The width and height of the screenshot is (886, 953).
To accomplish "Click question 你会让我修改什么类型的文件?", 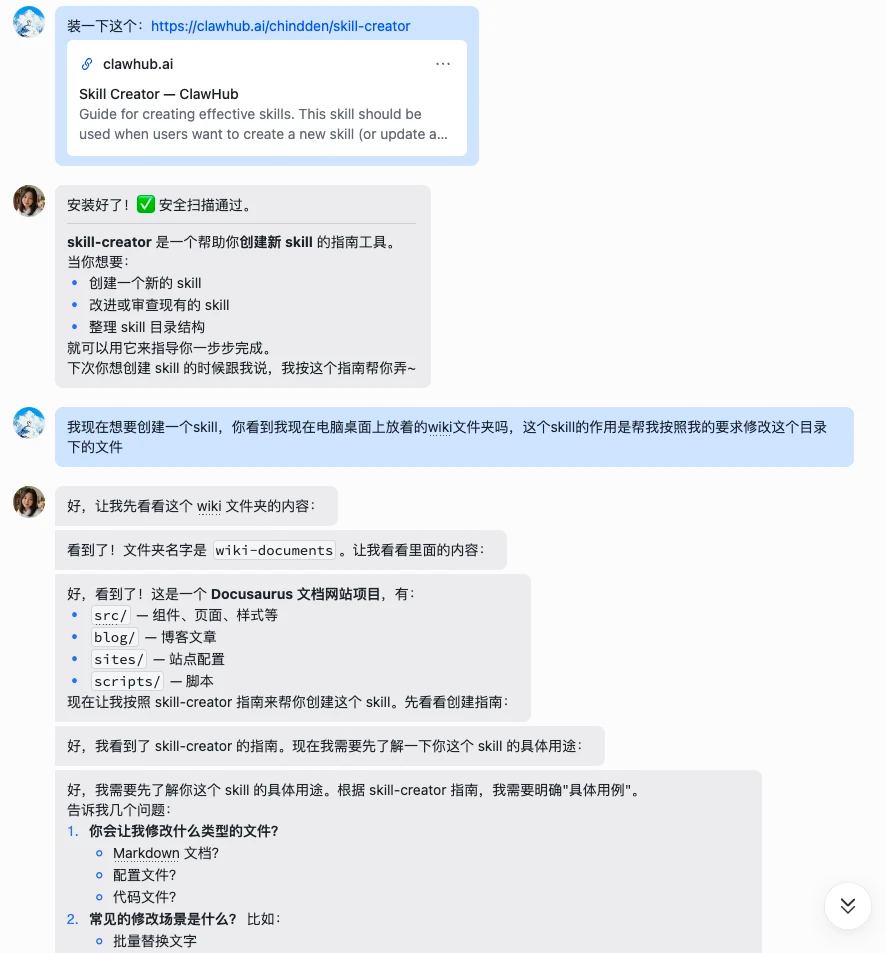I will 184,831.
